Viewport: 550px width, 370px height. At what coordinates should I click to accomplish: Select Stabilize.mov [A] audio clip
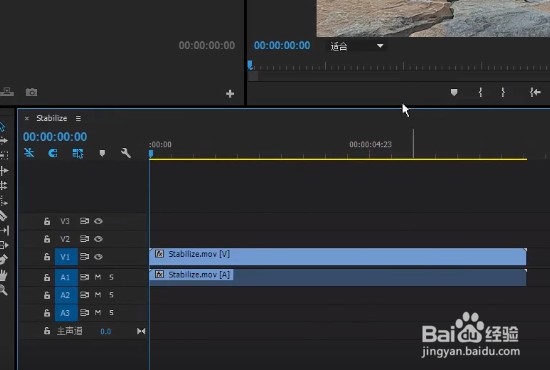[338, 277]
